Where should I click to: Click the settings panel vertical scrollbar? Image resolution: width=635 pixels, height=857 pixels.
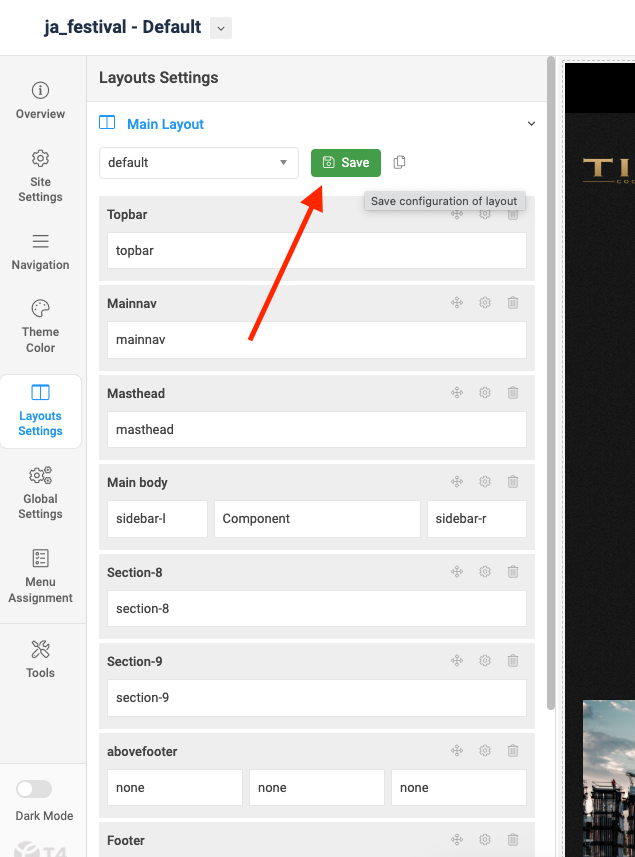coord(551,383)
